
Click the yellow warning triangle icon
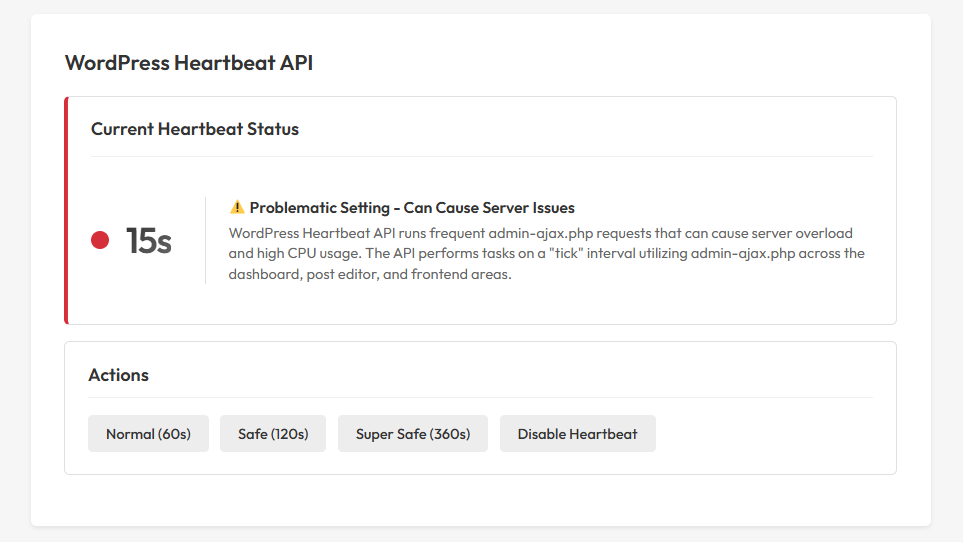pos(237,207)
